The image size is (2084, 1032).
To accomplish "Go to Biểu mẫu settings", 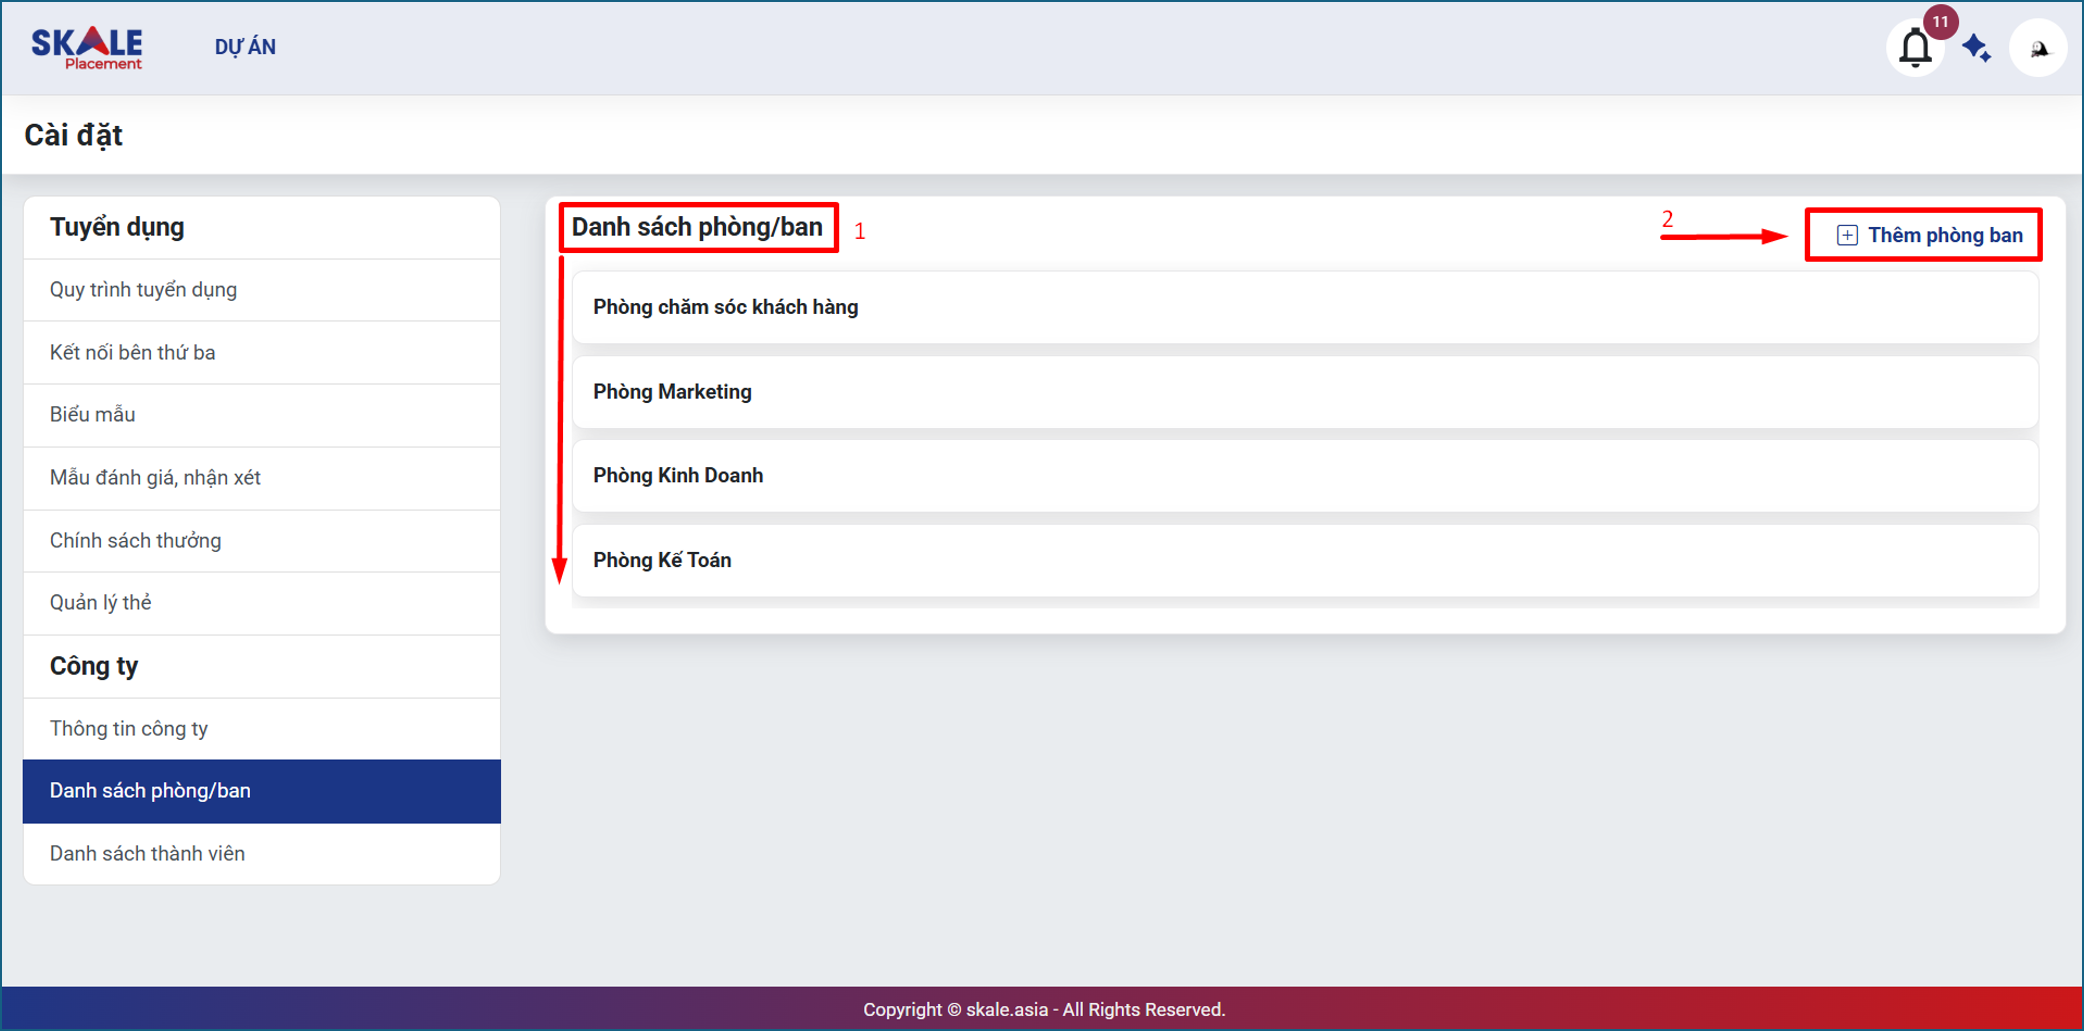I will pos(93,415).
